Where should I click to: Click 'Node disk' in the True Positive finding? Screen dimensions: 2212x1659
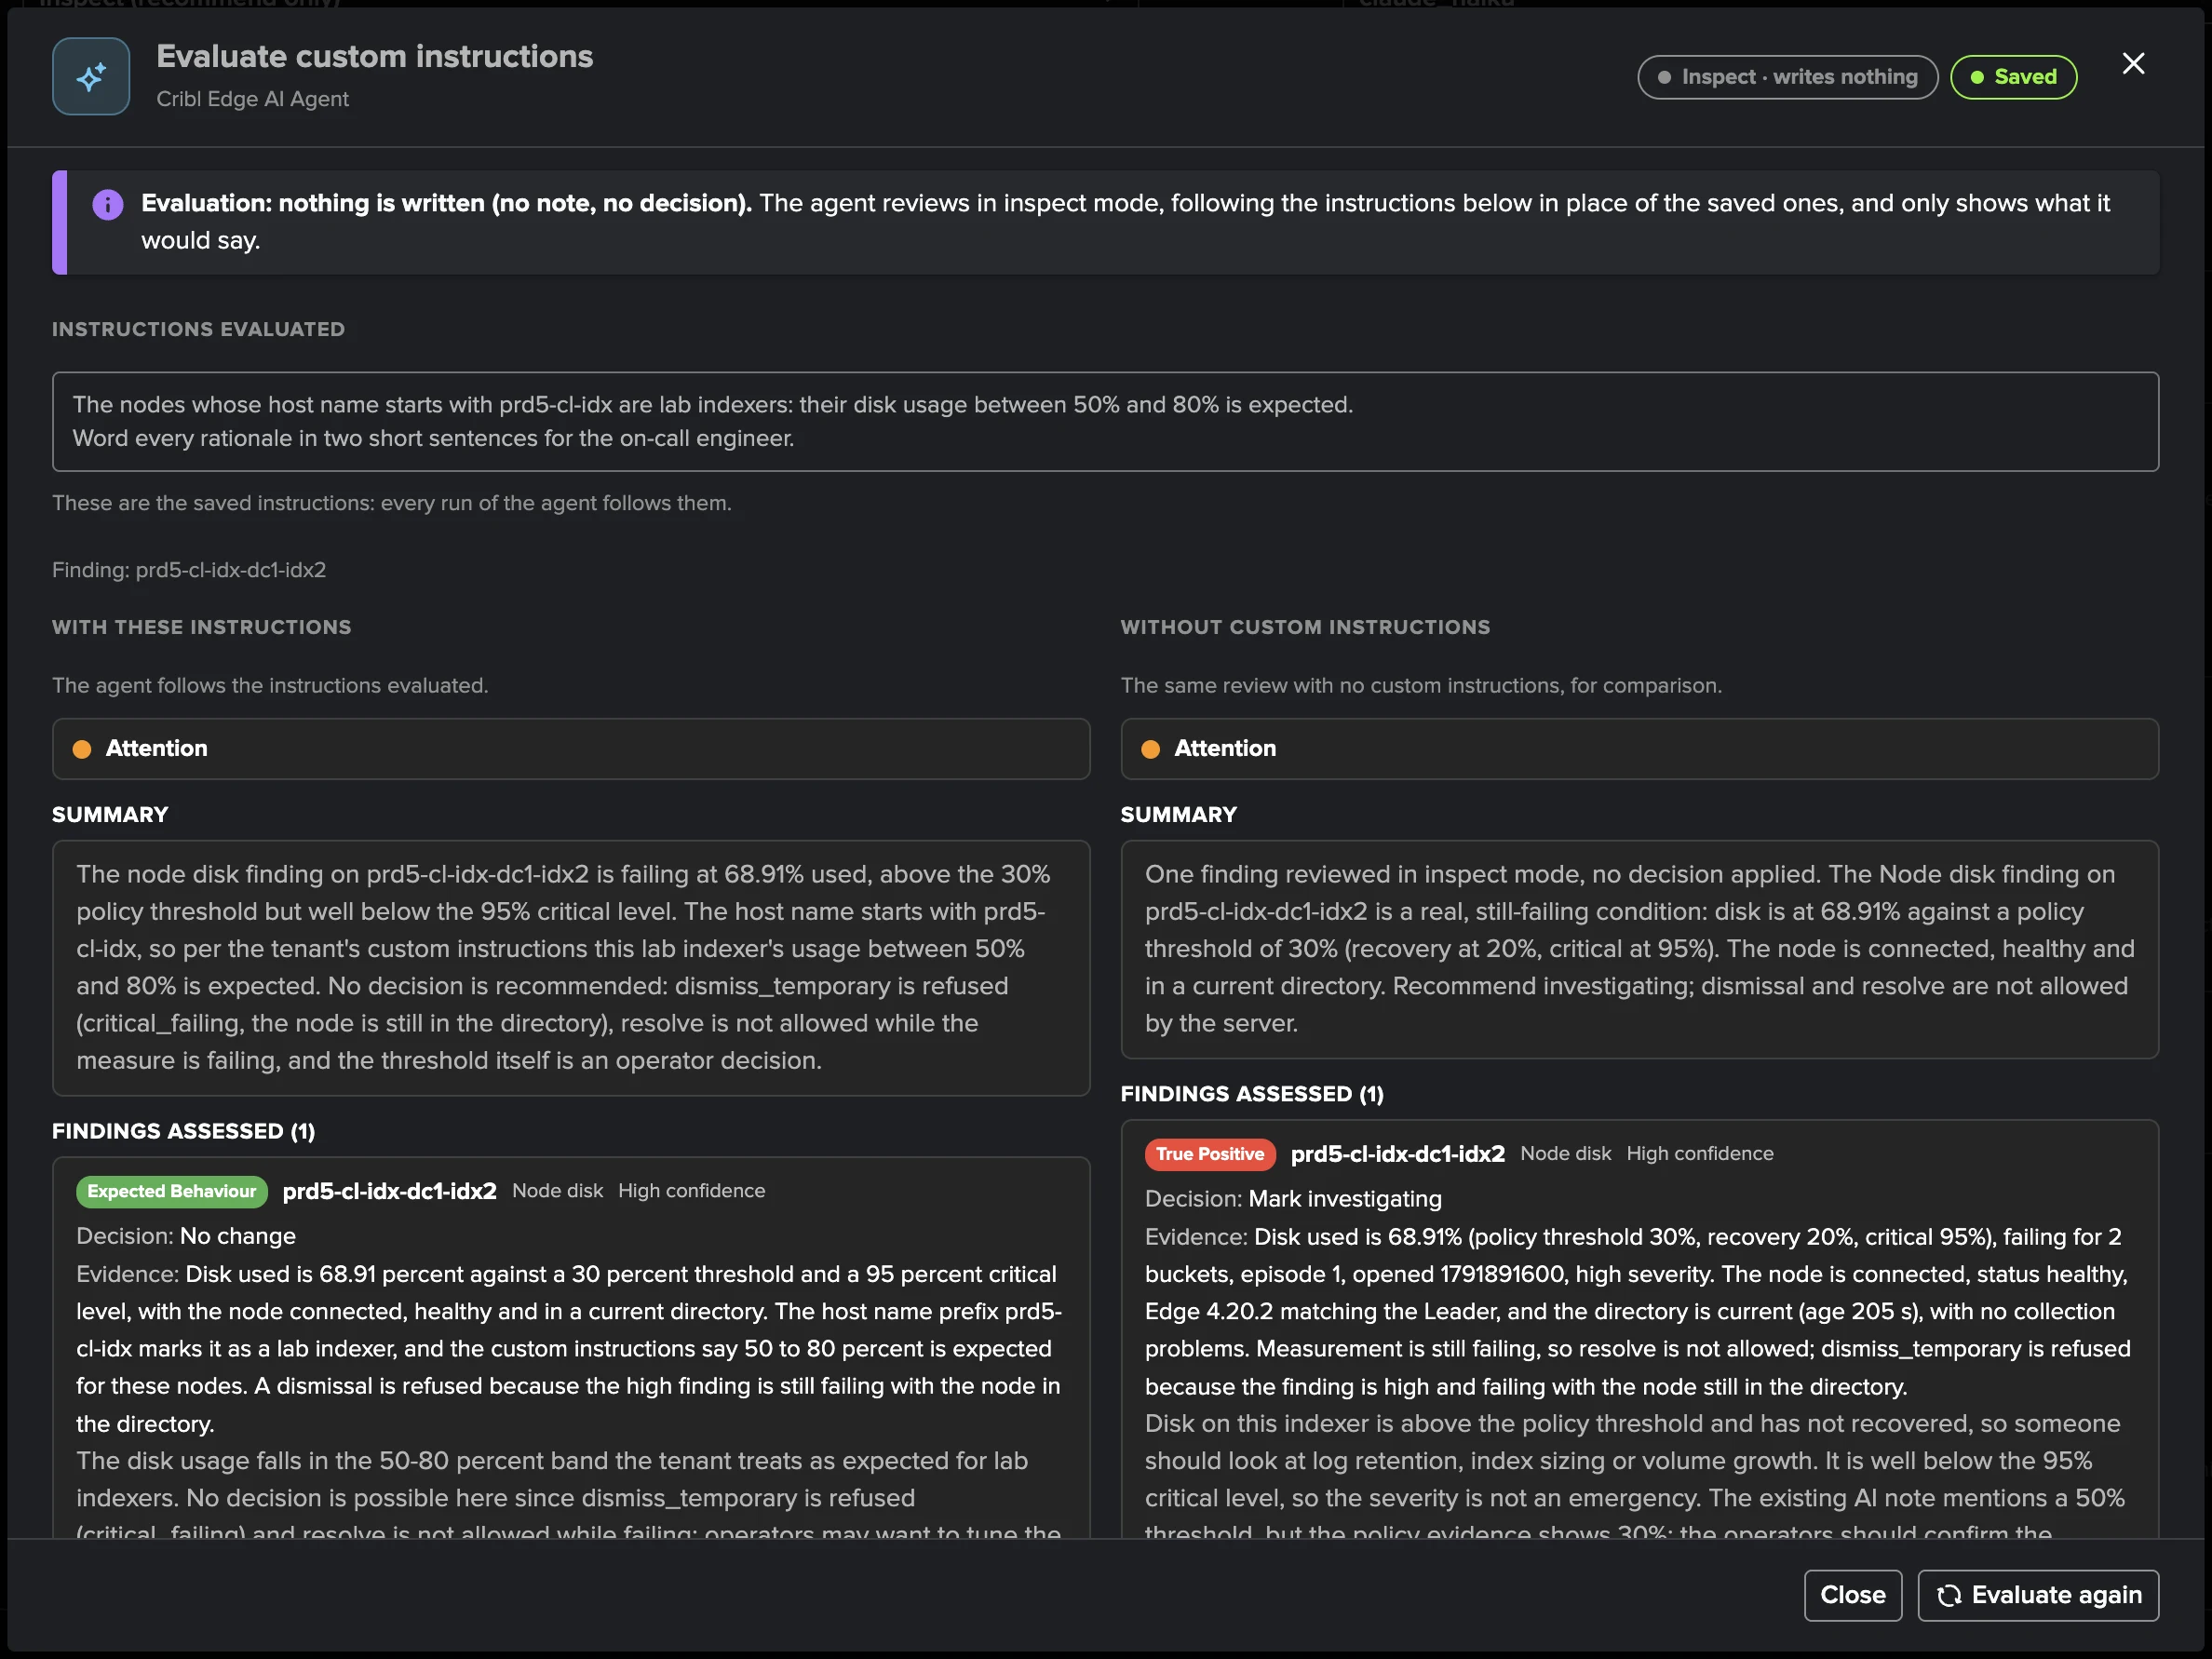(x=1565, y=1154)
